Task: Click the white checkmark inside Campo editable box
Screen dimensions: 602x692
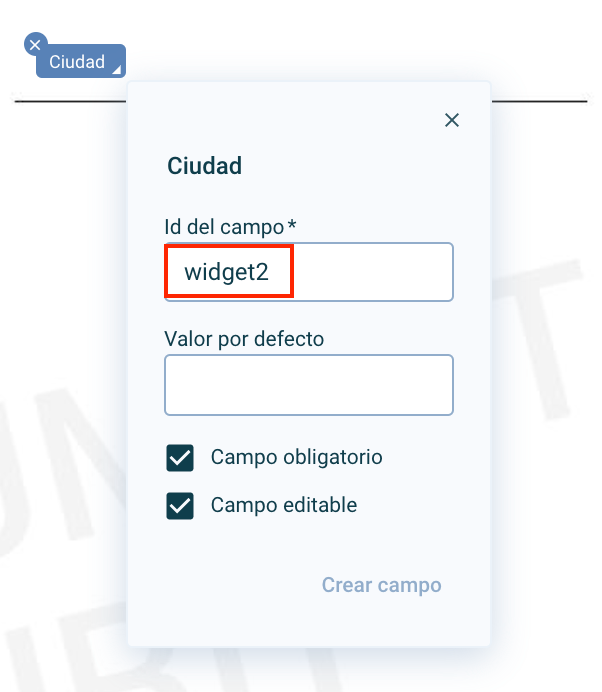Action: (x=180, y=506)
